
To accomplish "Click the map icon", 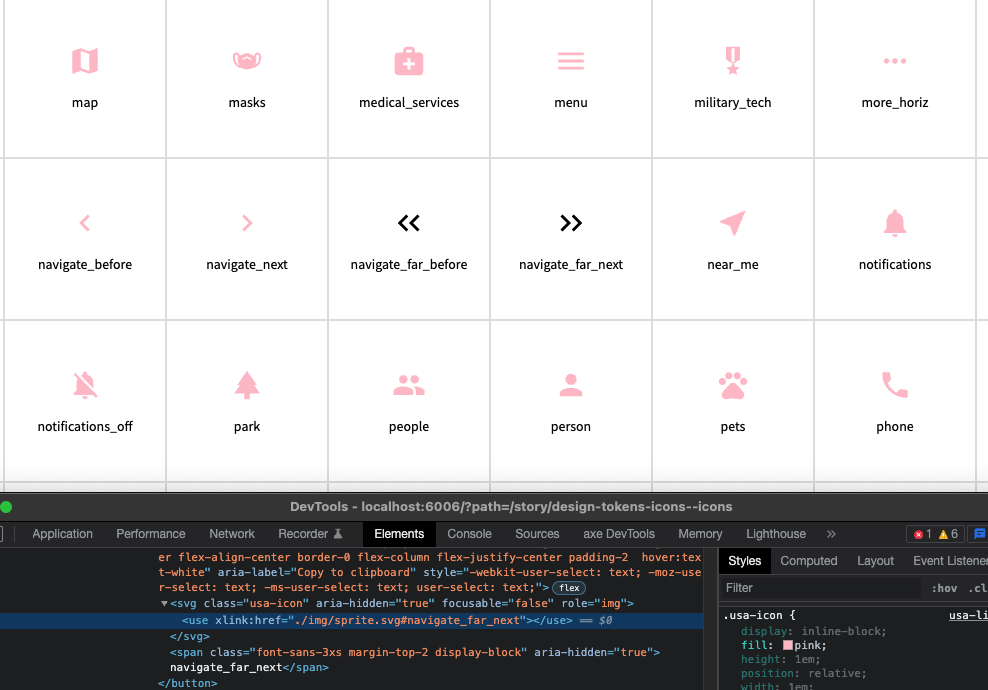I will coord(85,61).
